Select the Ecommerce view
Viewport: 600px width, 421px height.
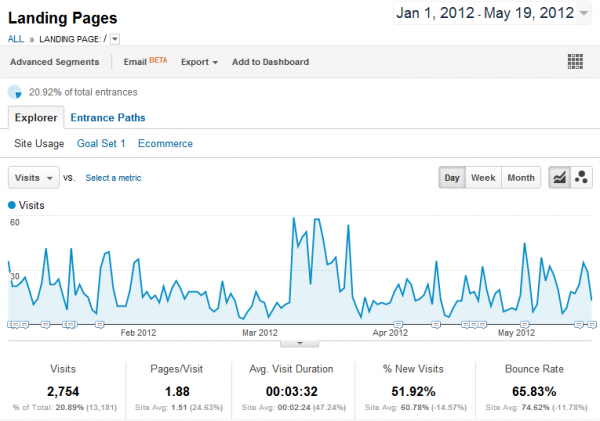tap(165, 144)
